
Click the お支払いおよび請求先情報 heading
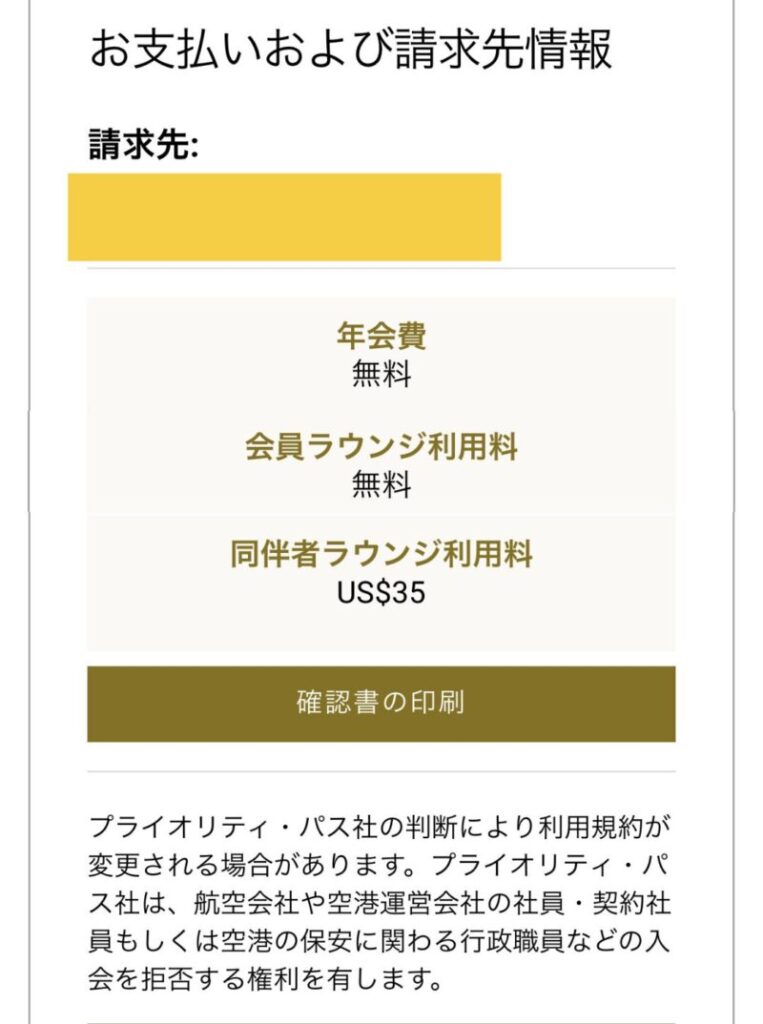point(350,50)
